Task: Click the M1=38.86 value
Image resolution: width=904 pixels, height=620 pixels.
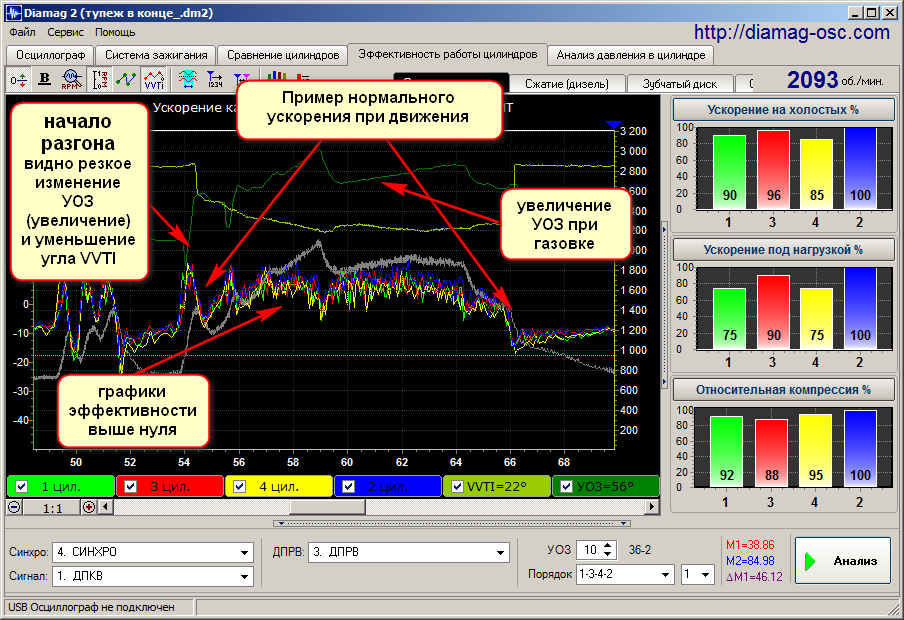Action: click(x=750, y=545)
